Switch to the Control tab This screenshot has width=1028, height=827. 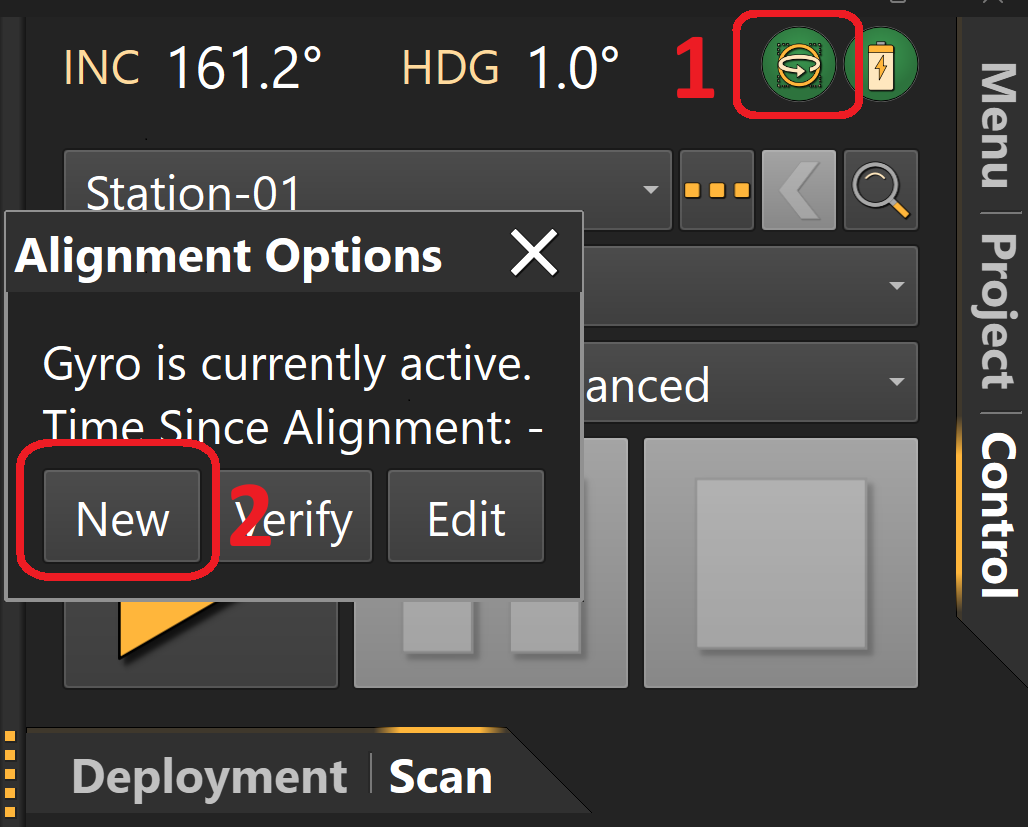(995, 503)
